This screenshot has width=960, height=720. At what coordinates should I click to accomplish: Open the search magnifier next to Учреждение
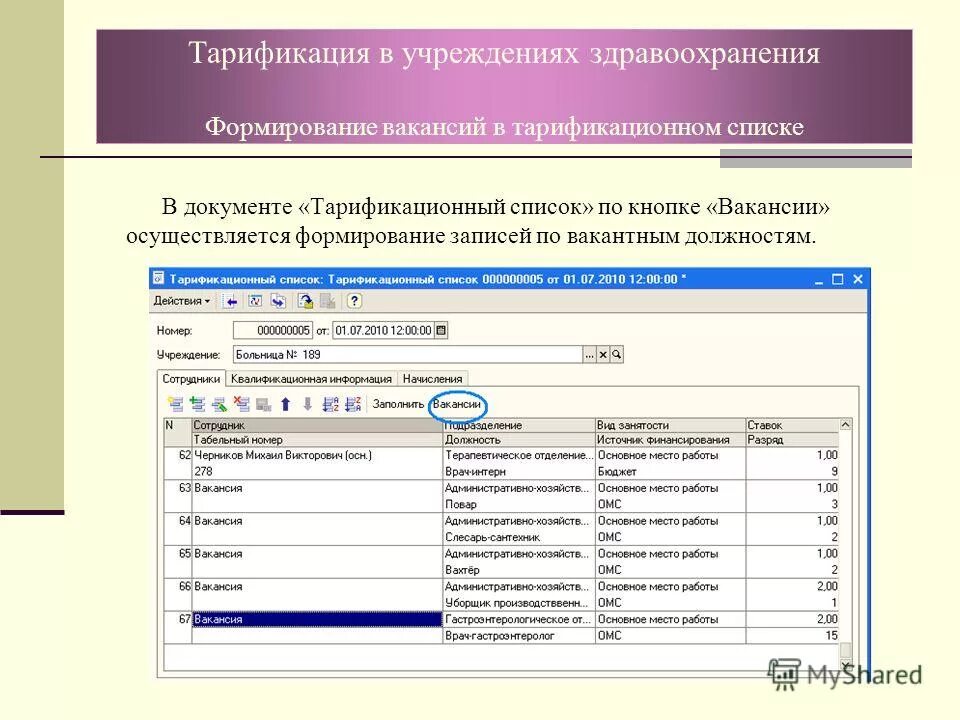pos(614,353)
